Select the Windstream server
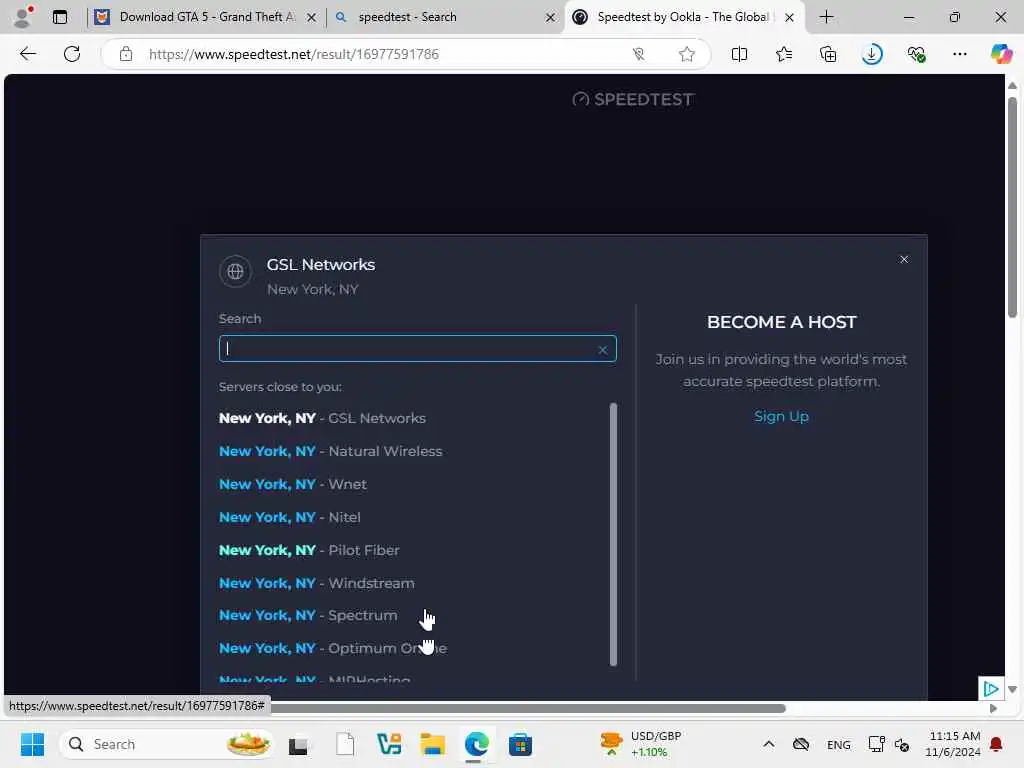 point(317,583)
